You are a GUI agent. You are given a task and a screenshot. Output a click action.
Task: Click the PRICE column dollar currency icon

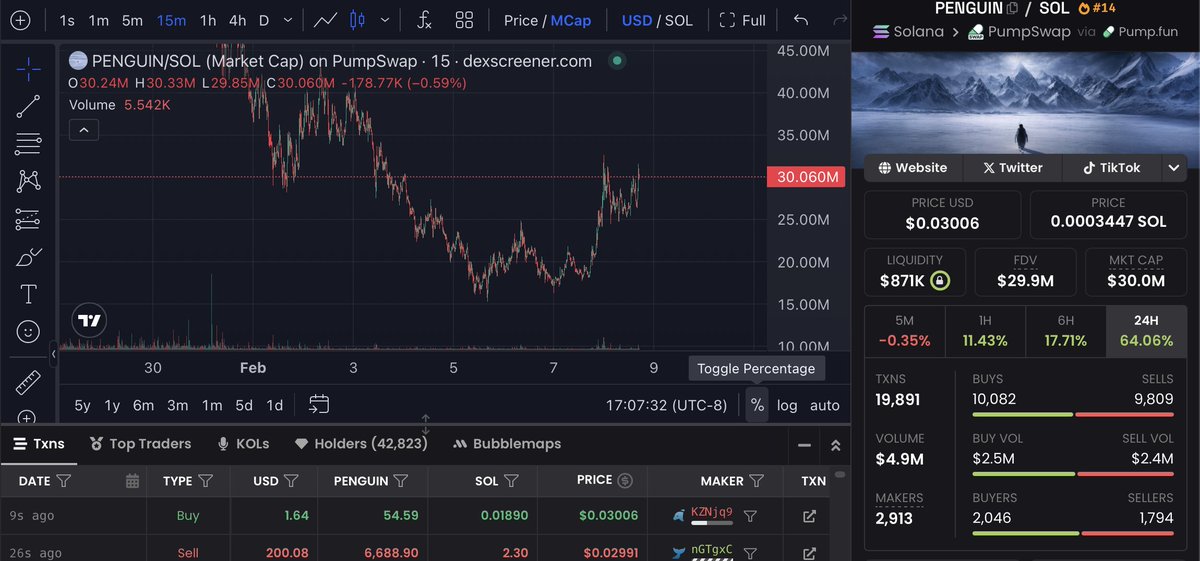point(626,481)
